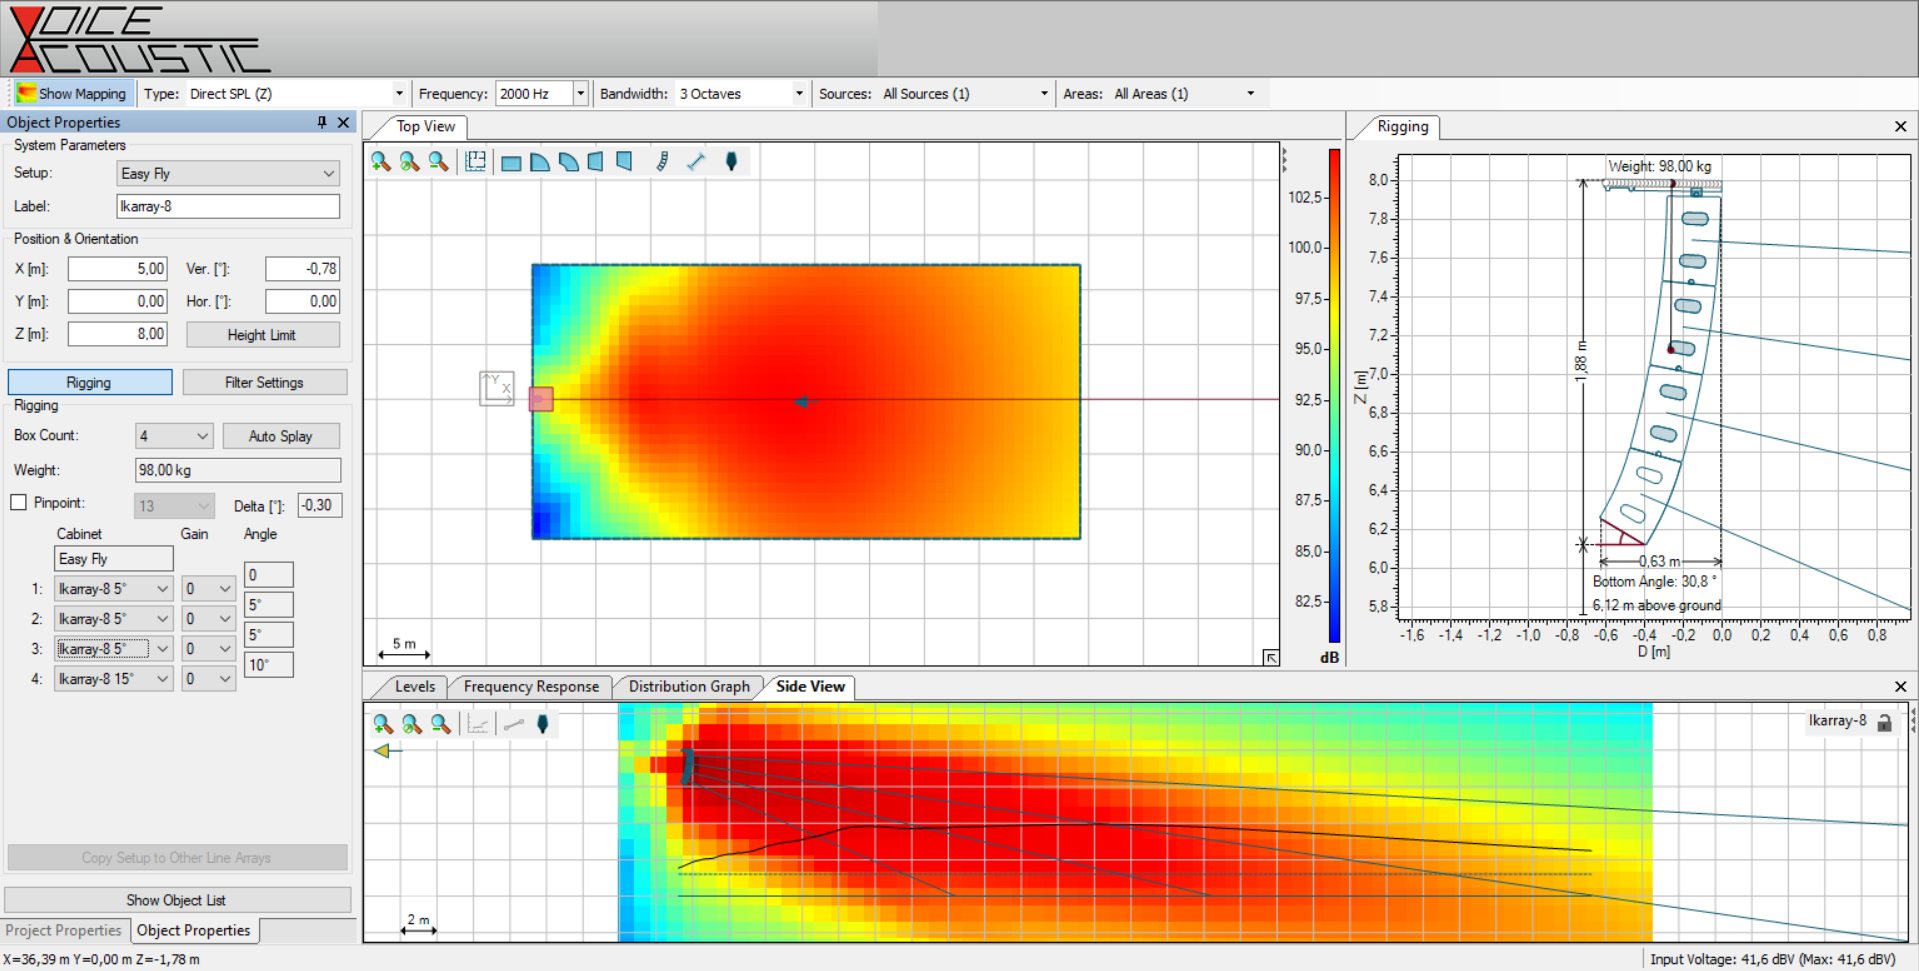The image size is (1919, 971).
Task: Select the terrain profile tool in Side View
Action: tap(477, 724)
